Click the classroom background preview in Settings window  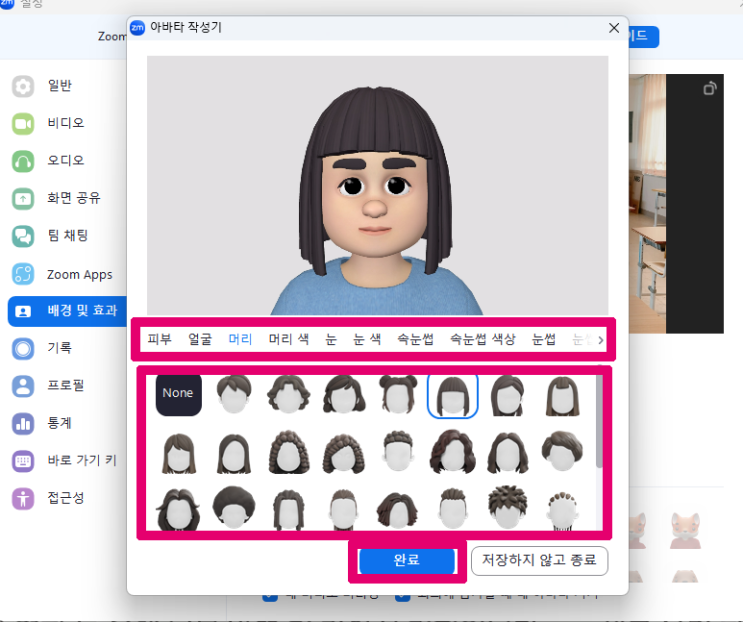pos(647,204)
